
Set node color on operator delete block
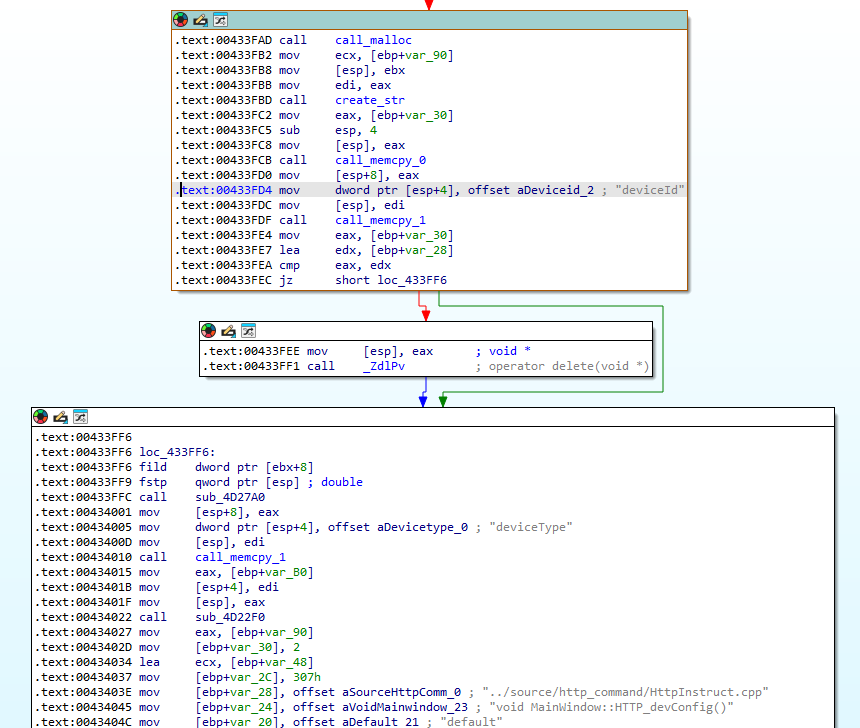point(209,331)
